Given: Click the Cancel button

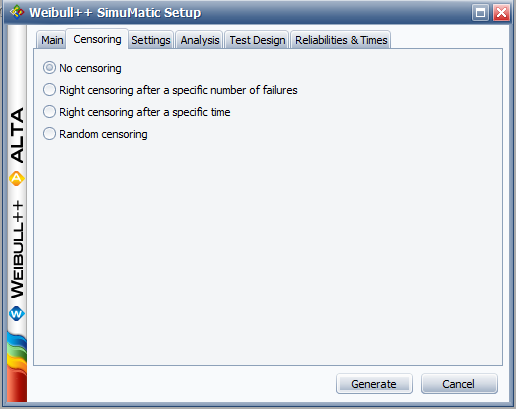Looking at the screenshot, I should tap(459, 384).
